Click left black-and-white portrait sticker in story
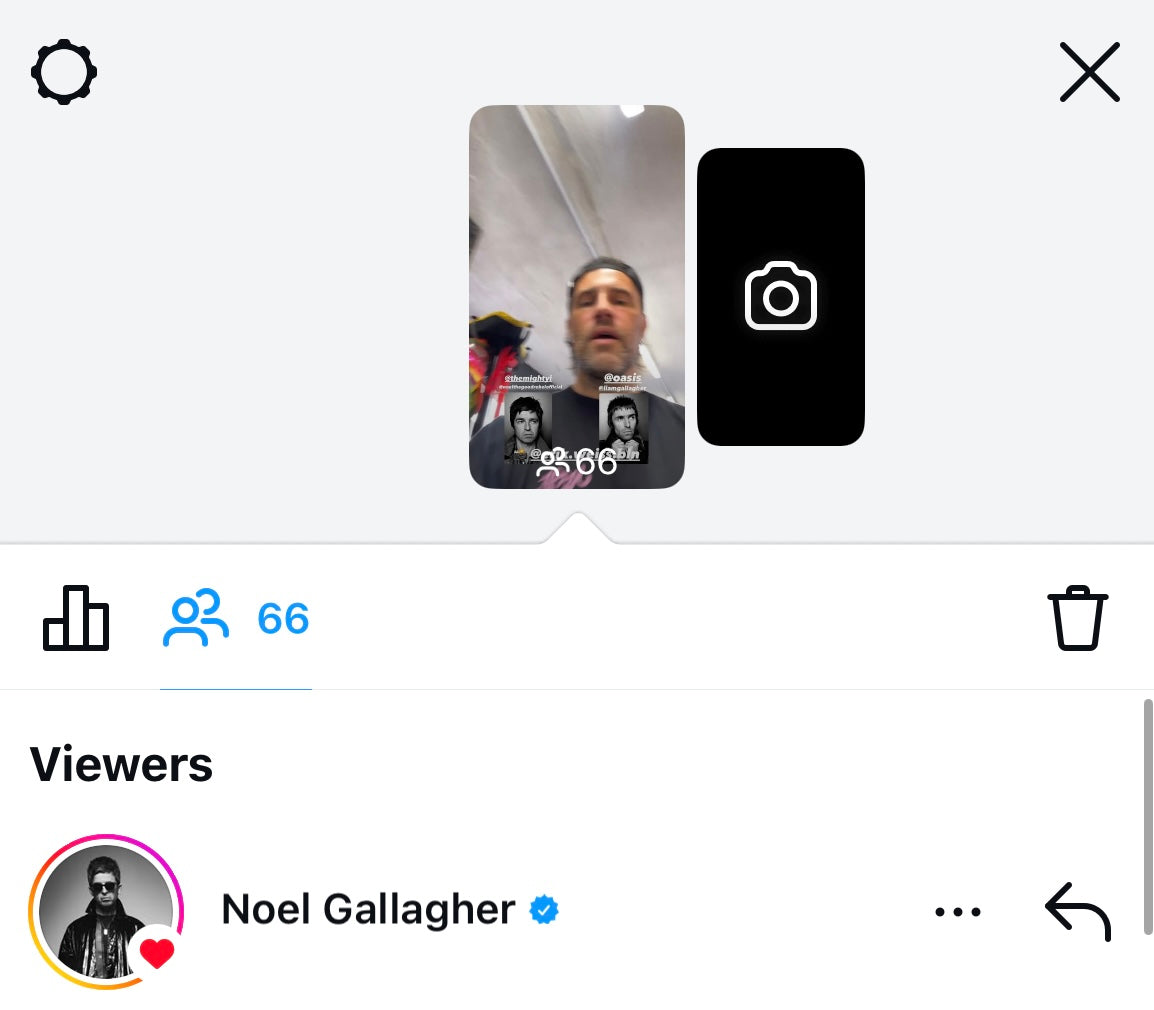This screenshot has width=1154, height=1010. click(528, 425)
